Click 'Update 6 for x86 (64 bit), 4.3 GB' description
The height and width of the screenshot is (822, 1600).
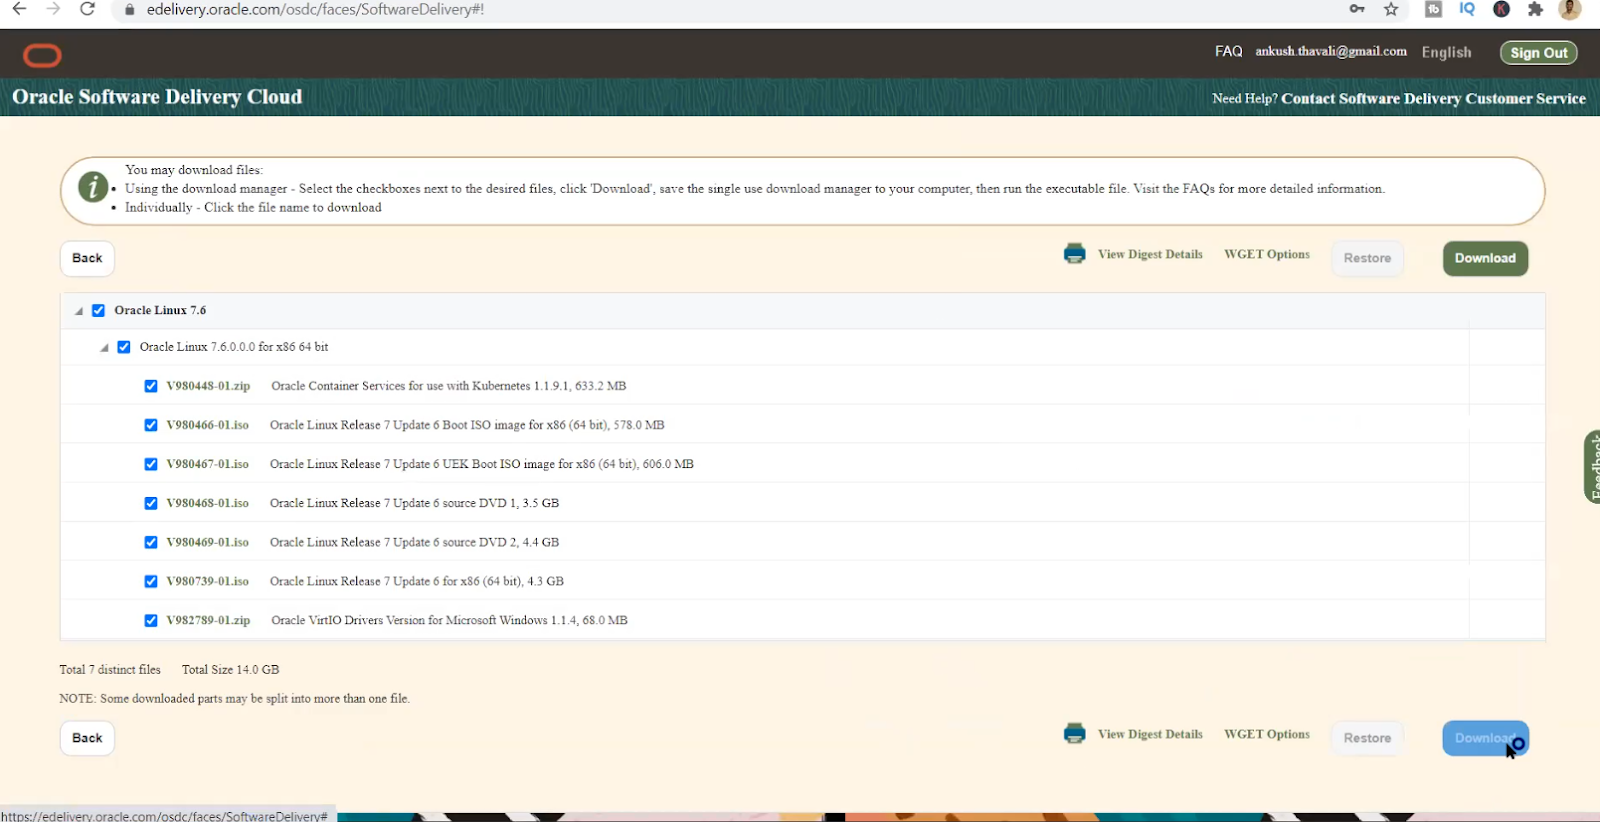click(417, 581)
